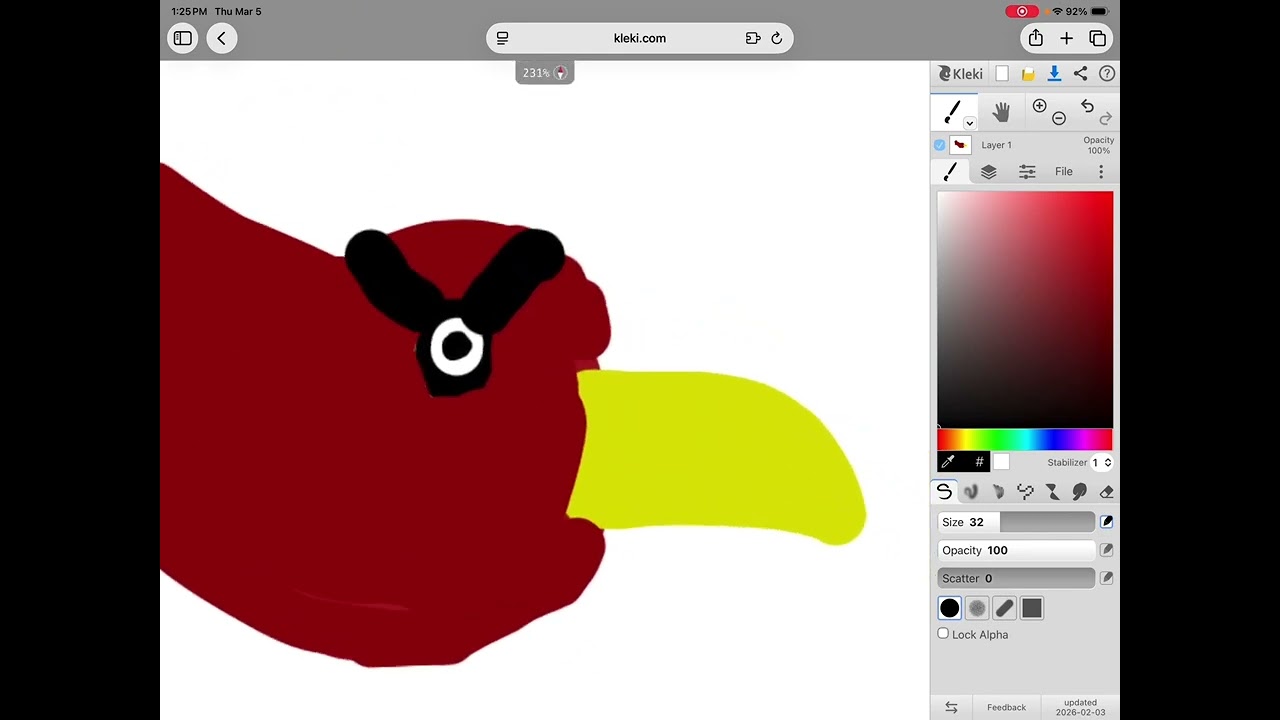Change hue on the rainbow slider
The width and height of the screenshot is (1280, 720).
[1025, 440]
